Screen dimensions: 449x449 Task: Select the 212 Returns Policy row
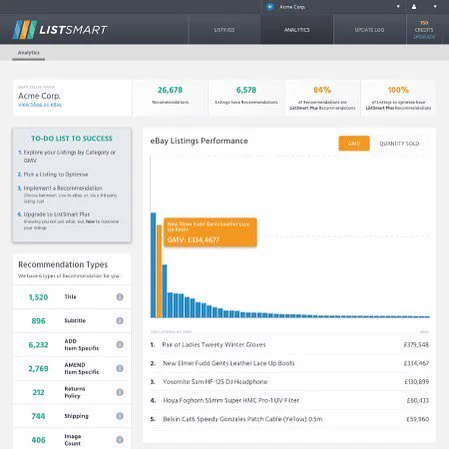tap(72, 392)
